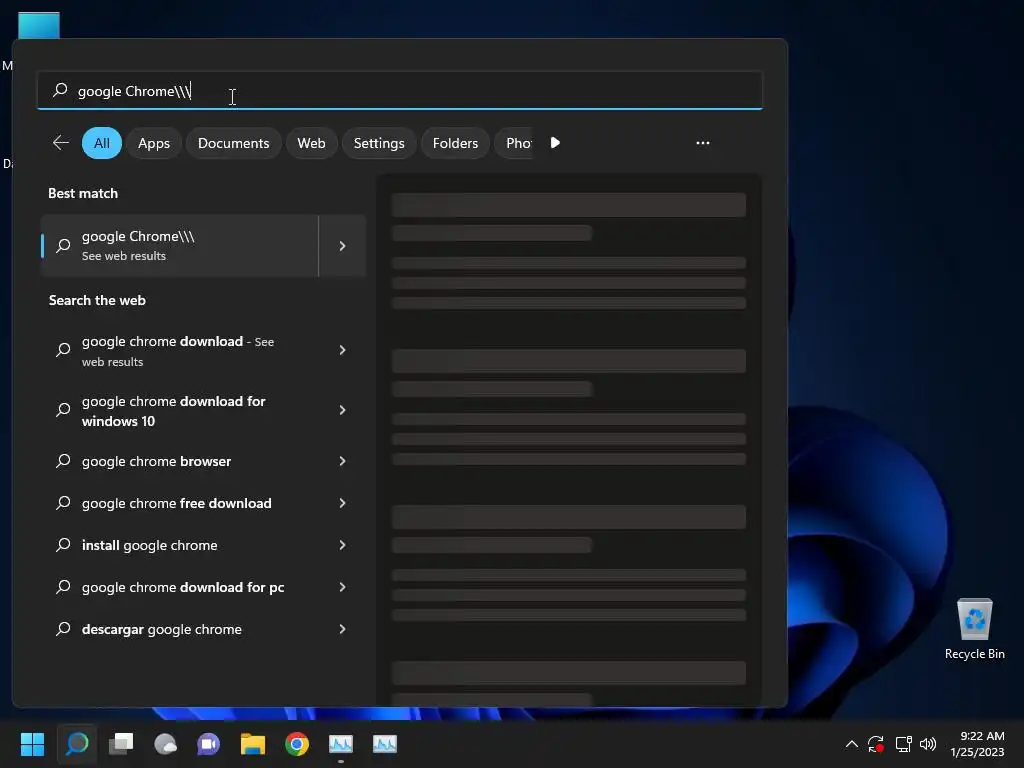The height and width of the screenshot is (768, 1024).
Task: Click magnifier icon beside 'google chrome download for pc'
Action: (x=63, y=587)
